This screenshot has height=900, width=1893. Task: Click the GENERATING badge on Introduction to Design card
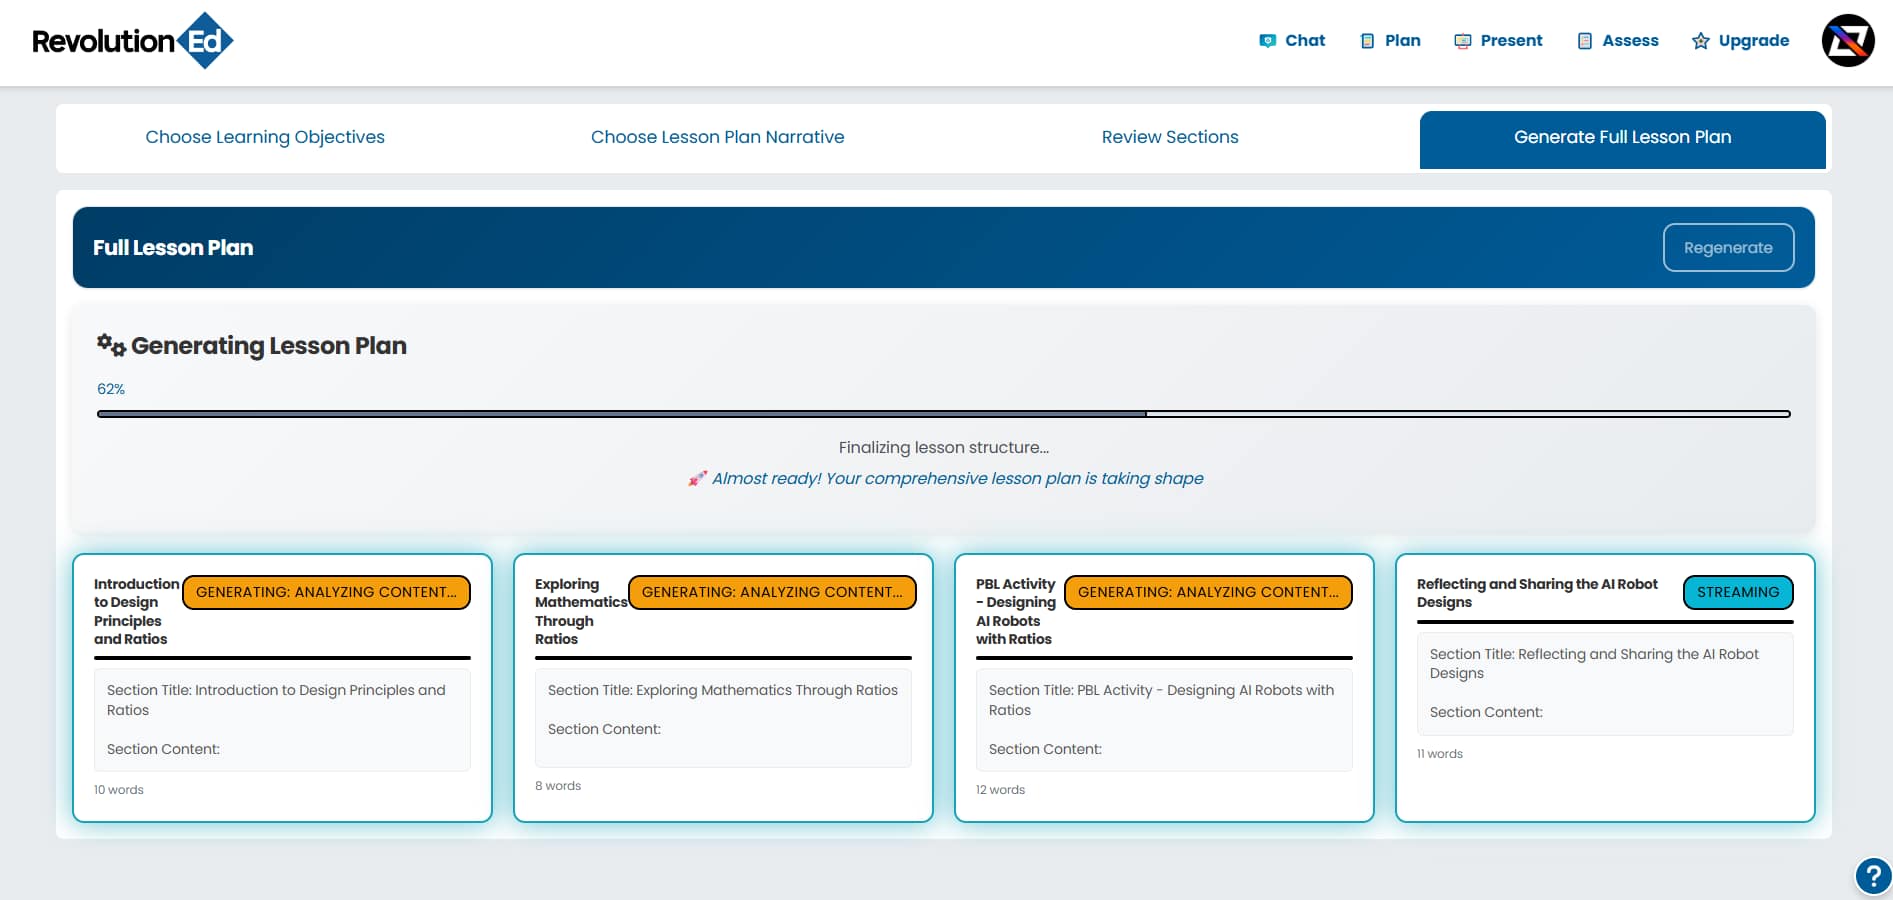point(326,592)
